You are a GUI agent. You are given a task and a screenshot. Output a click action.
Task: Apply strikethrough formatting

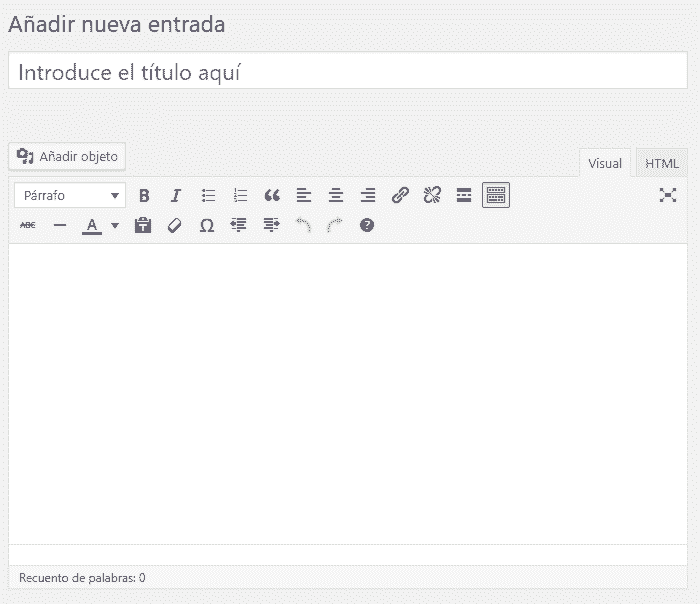[28, 225]
